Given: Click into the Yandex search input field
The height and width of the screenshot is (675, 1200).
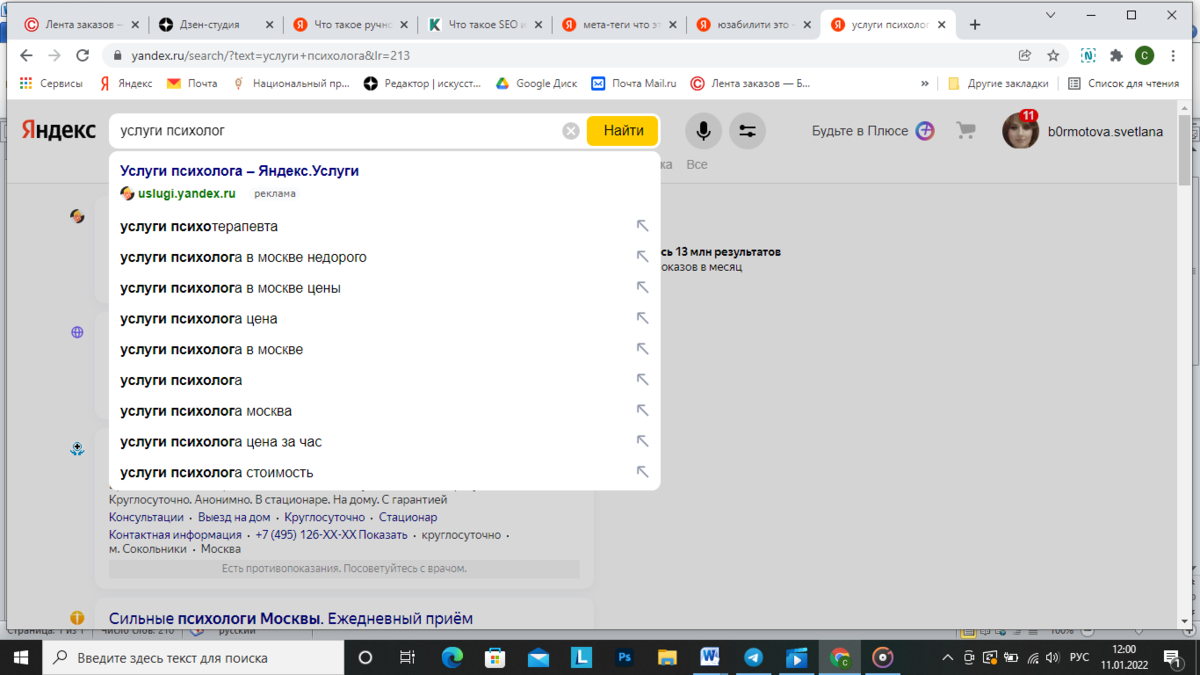Looking at the screenshot, I should pos(338,131).
